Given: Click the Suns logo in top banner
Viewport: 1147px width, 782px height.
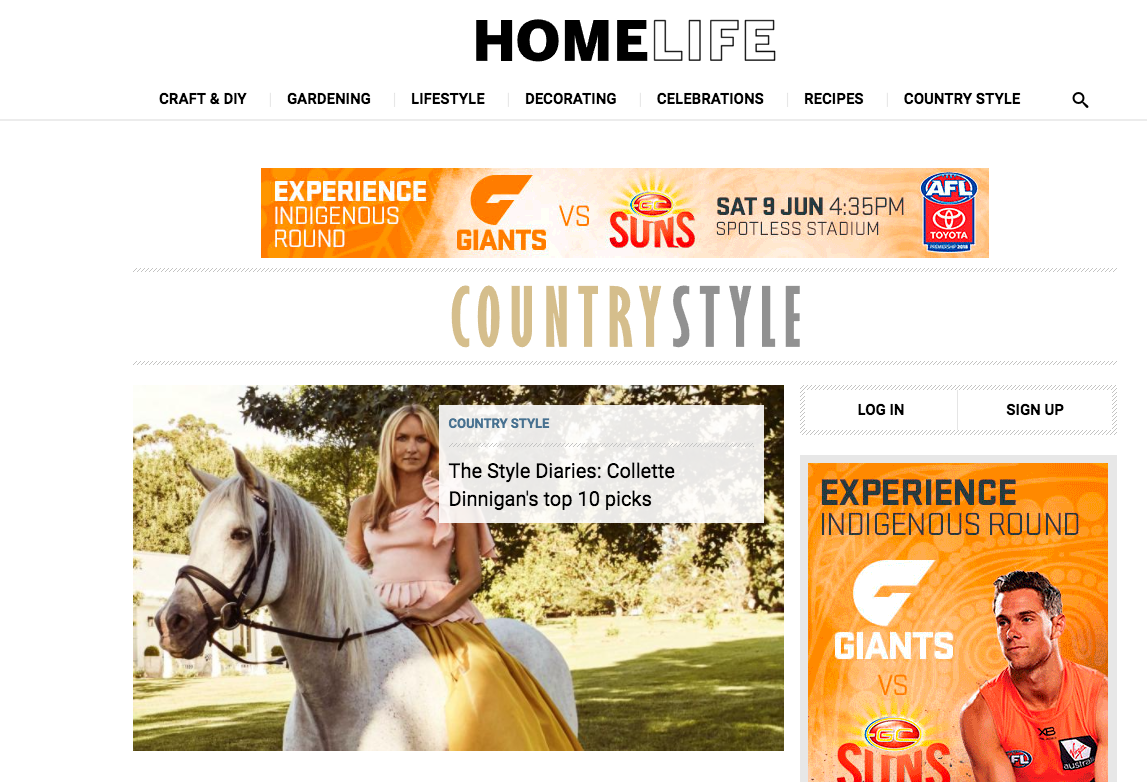Looking at the screenshot, I should click(652, 214).
